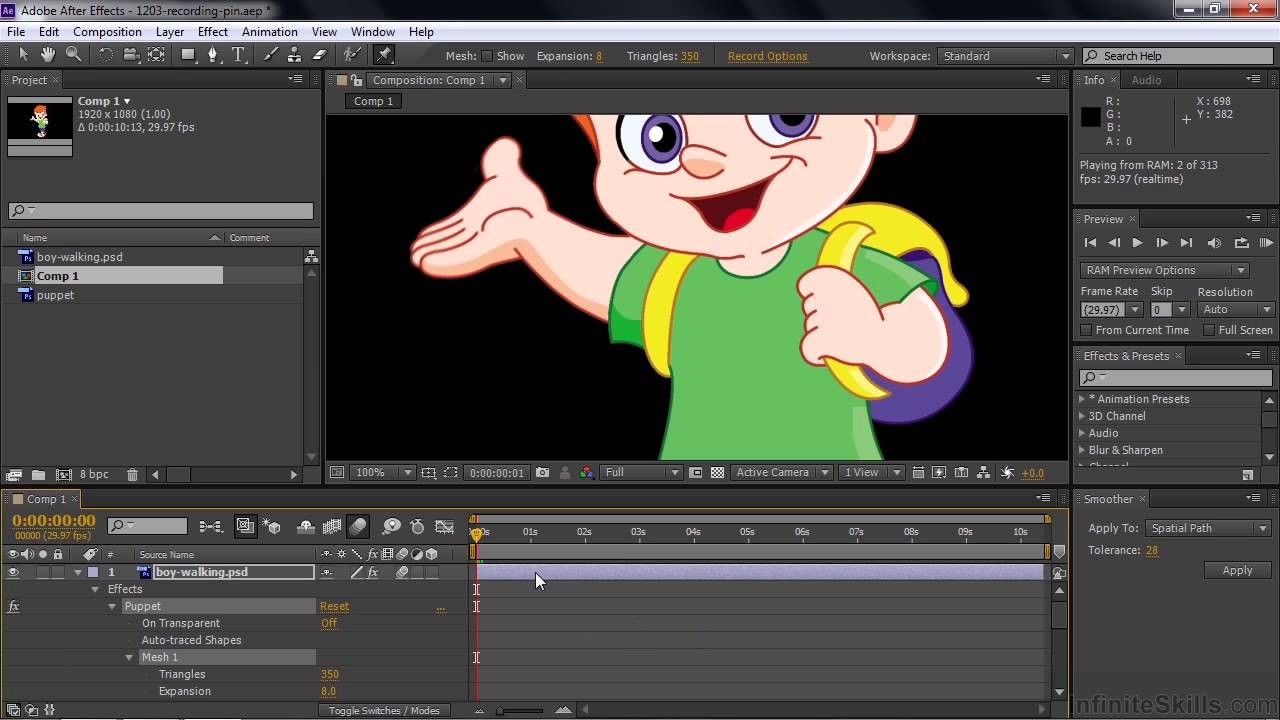Select the Zoom magnifier tool
Image resolution: width=1280 pixels, height=720 pixels.
pyautogui.click(x=73, y=55)
